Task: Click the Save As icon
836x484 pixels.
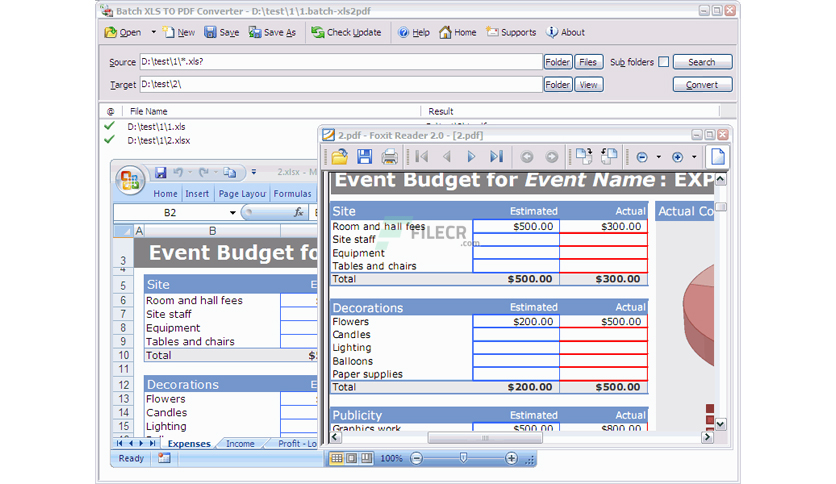Action: tap(255, 33)
